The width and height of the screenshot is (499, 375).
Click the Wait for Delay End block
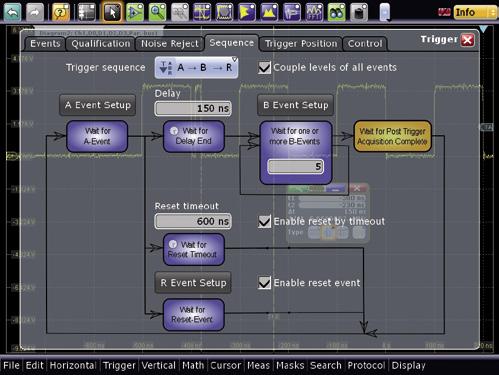(194, 136)
